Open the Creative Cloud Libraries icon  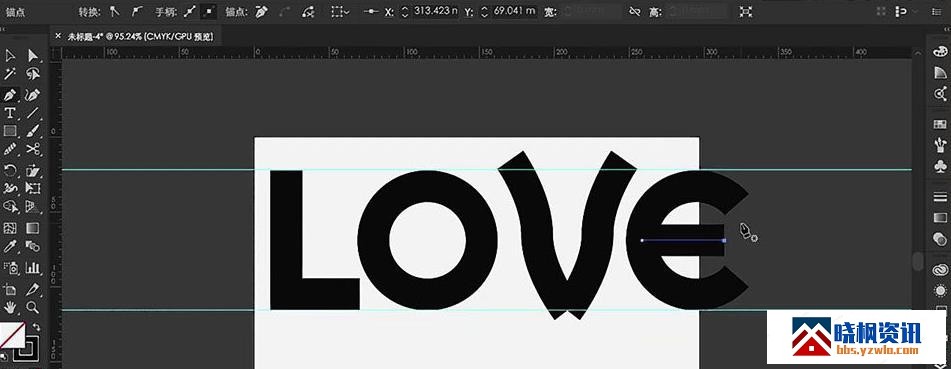click(x=941, y=270)
